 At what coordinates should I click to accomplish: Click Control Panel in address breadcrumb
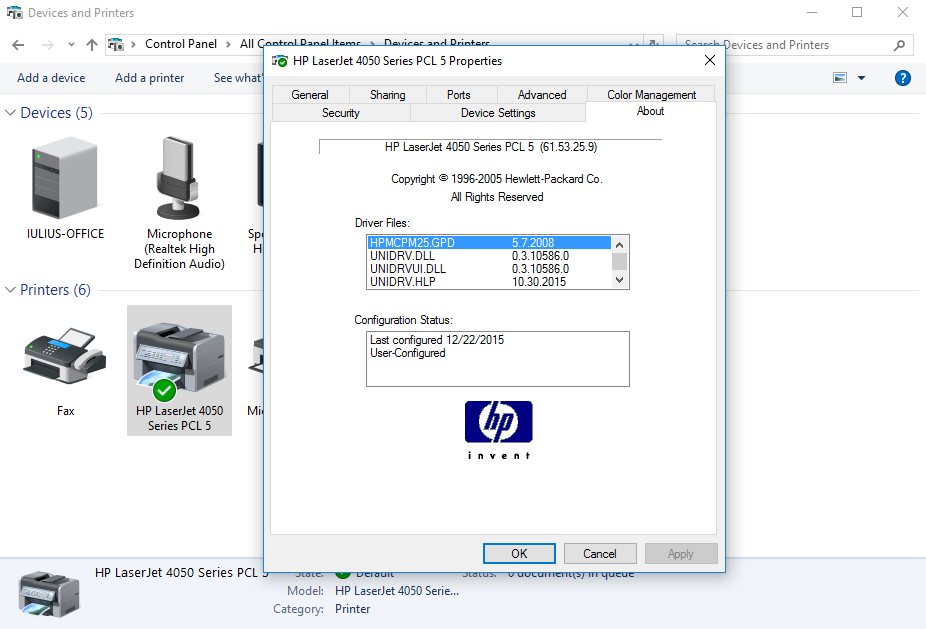181,44
